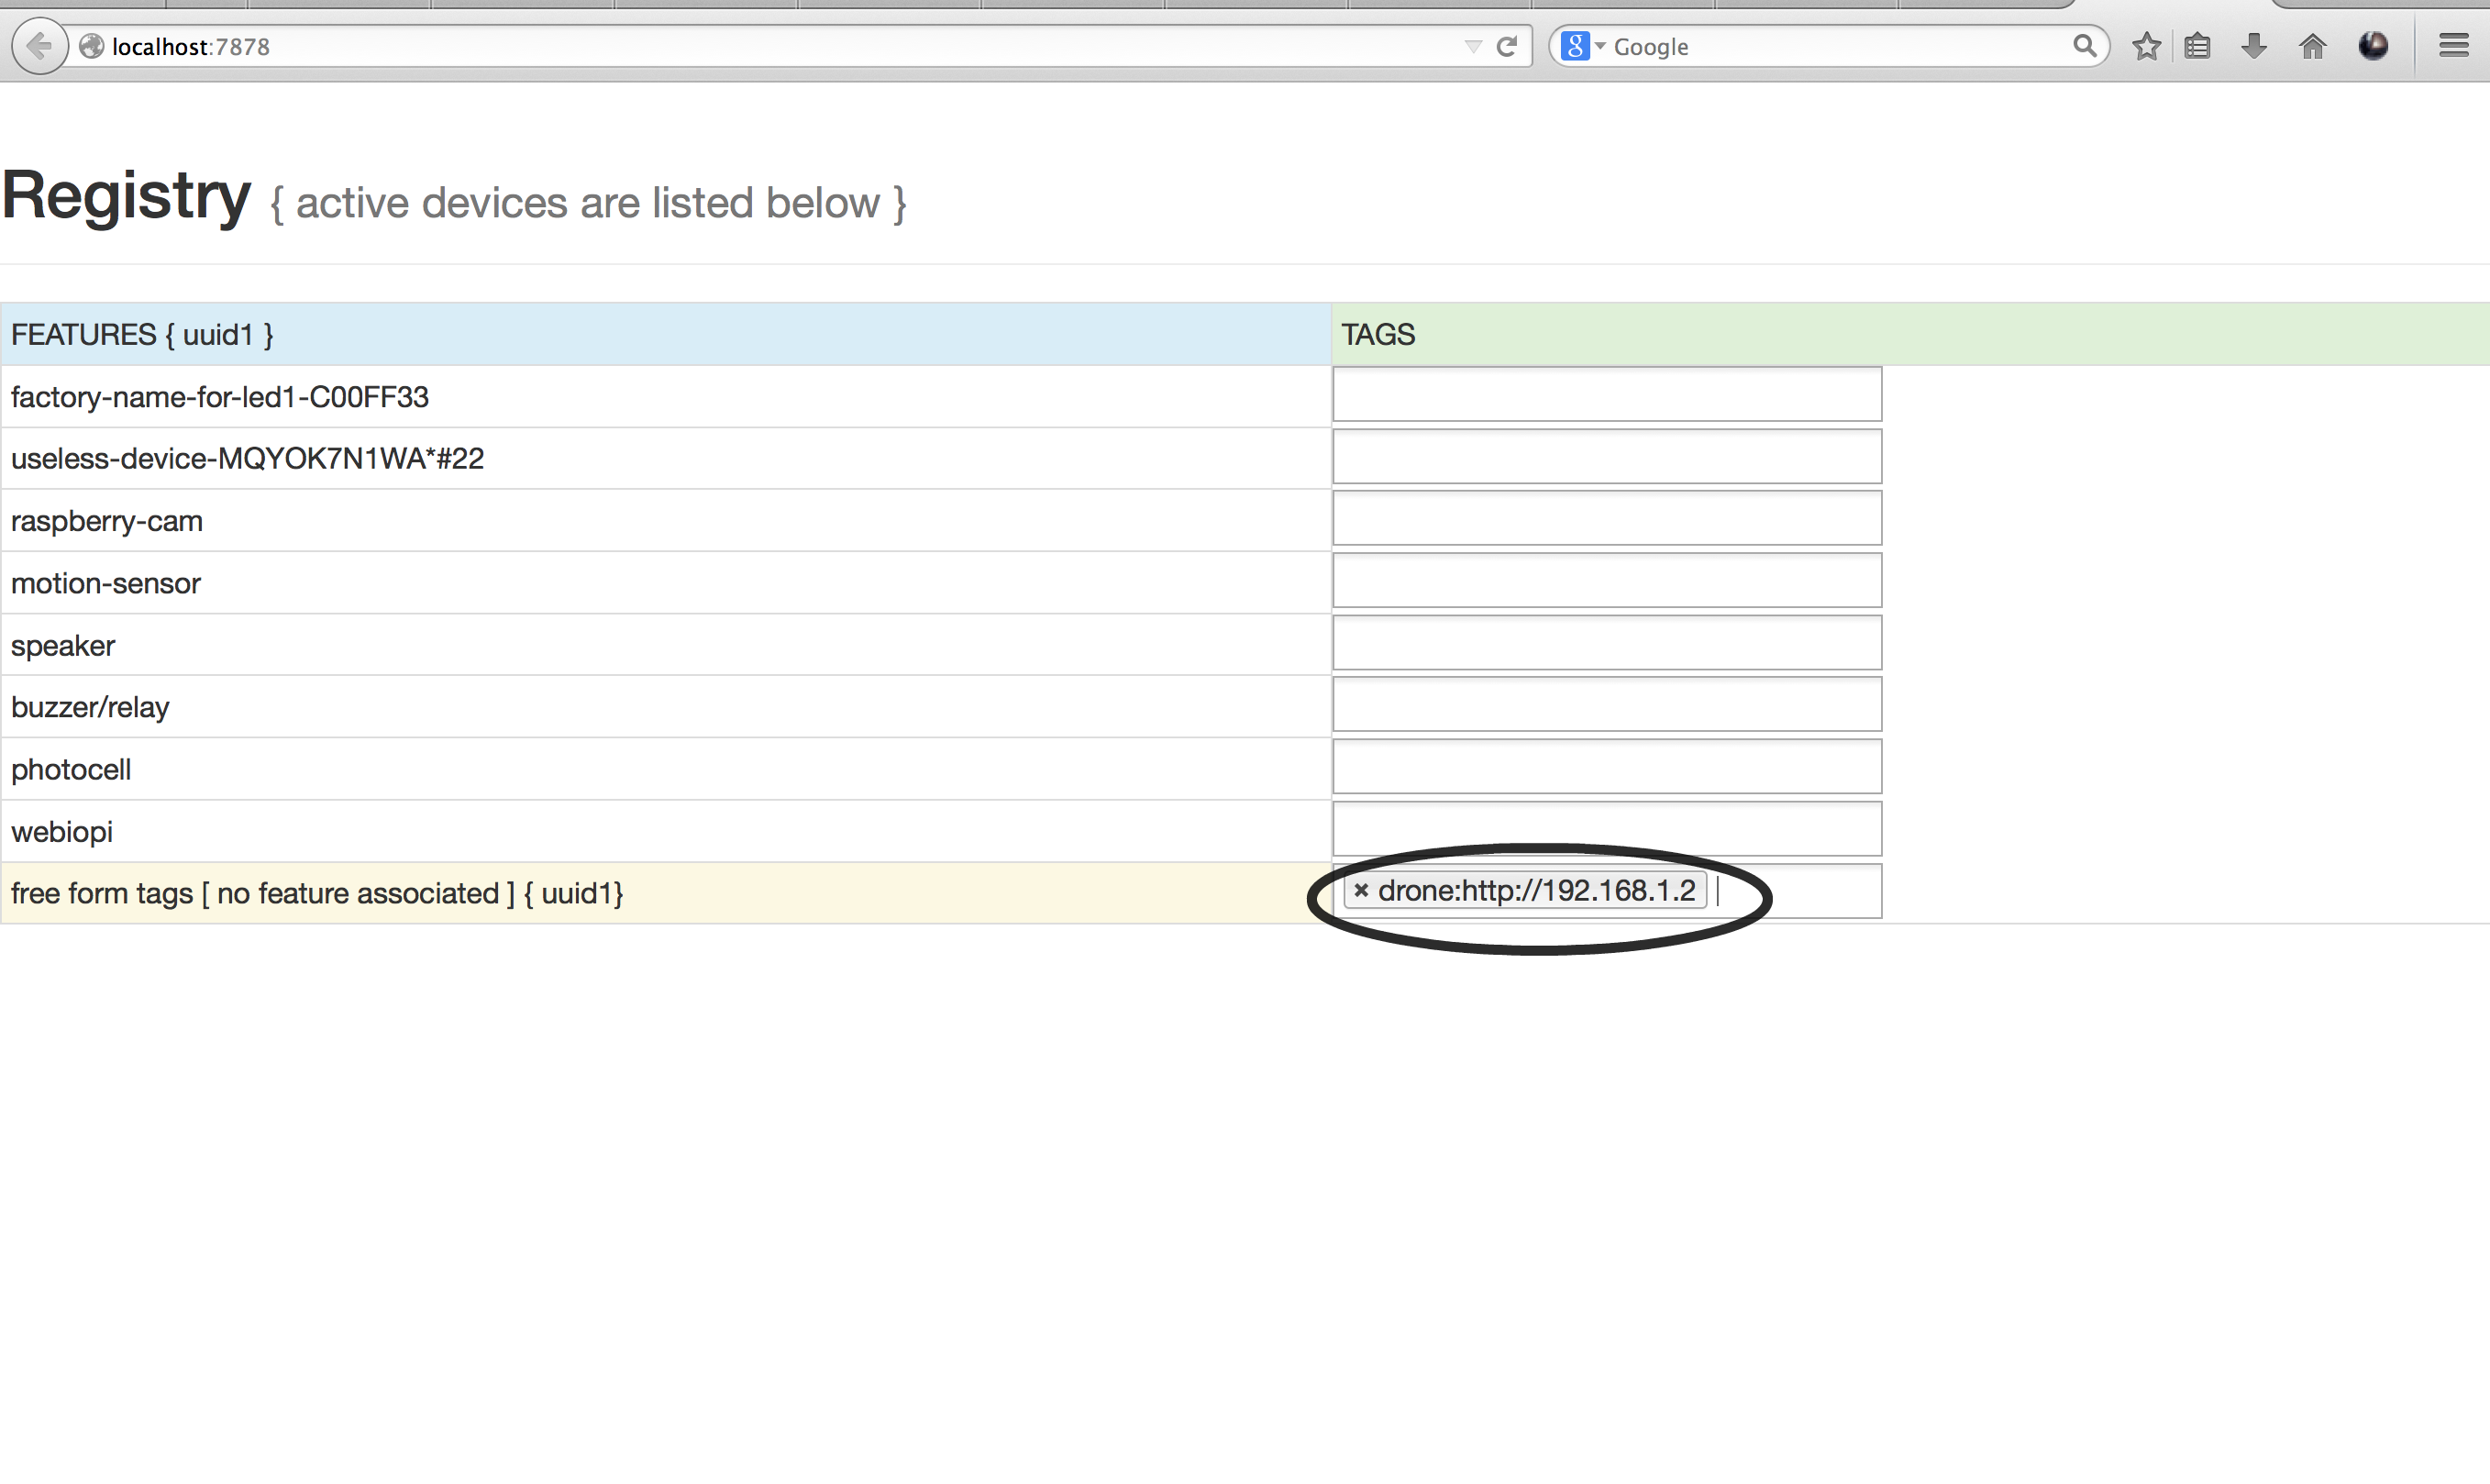Viewport: 2490px width, 1484px height.
Task: Focus the Google search box
Action: (x=1840, y=46)
